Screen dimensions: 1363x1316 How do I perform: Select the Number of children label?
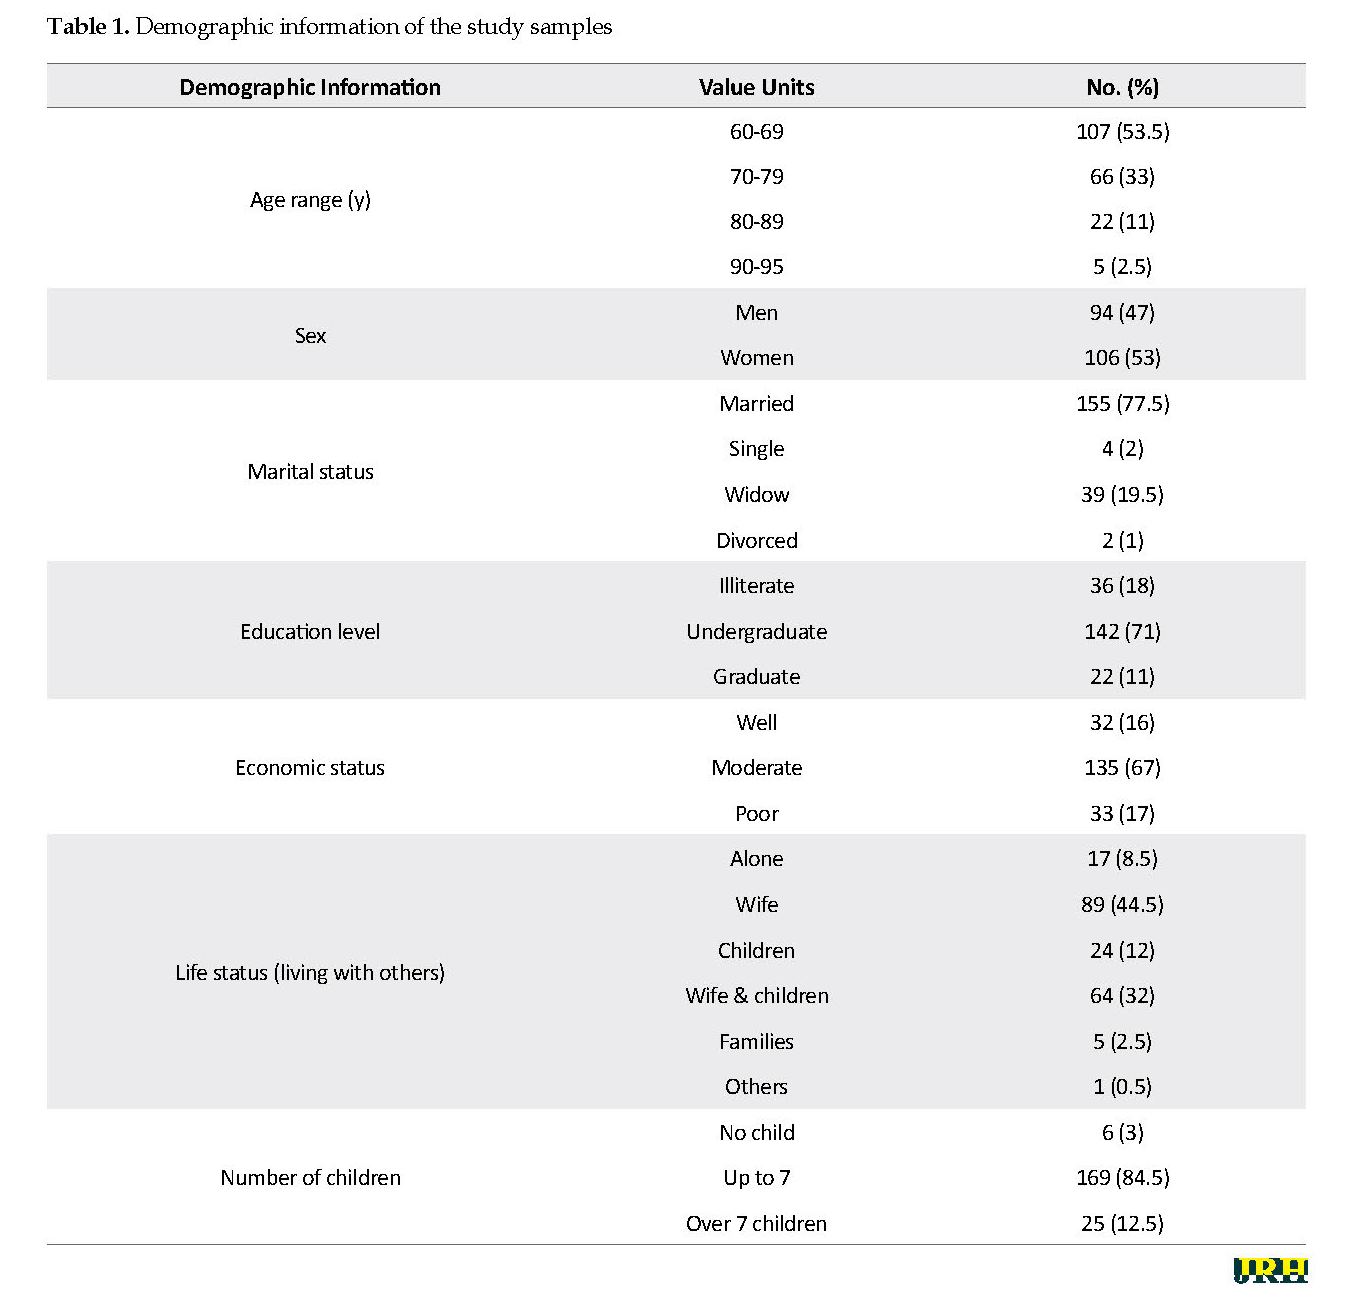(310, 1177)
